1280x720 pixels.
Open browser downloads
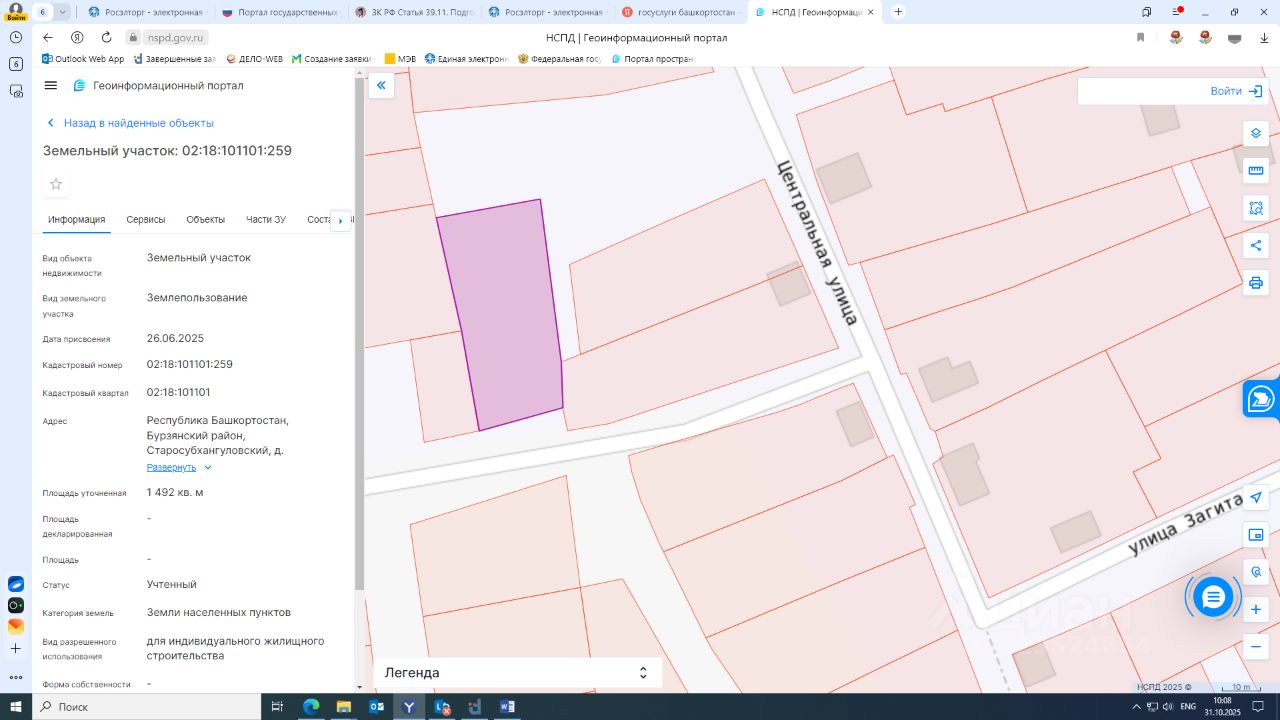click(1263, 37)
